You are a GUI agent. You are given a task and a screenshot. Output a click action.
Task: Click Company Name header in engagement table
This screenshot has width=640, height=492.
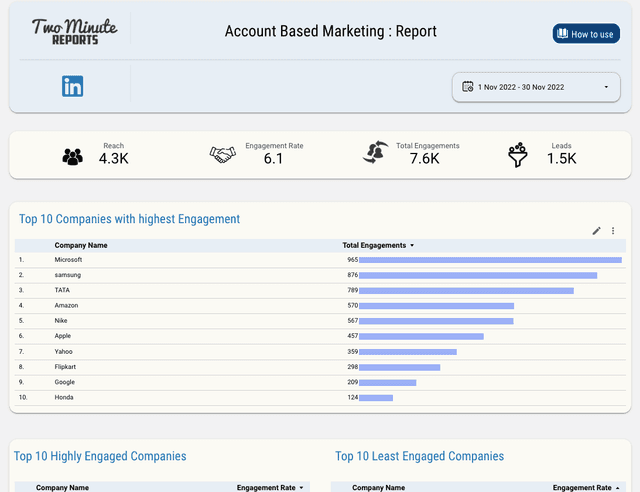81,245
